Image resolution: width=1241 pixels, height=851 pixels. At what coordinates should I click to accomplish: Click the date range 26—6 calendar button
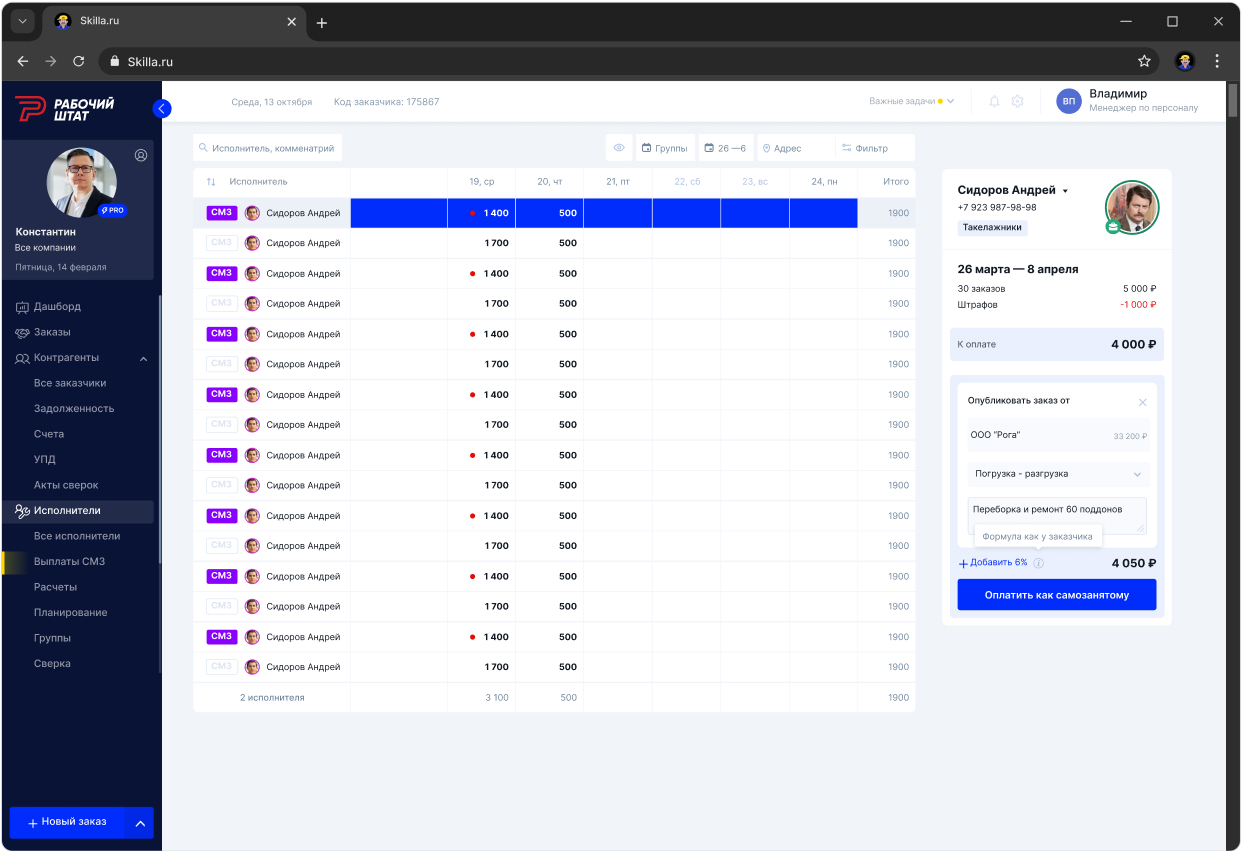click(x=726, y=147)
